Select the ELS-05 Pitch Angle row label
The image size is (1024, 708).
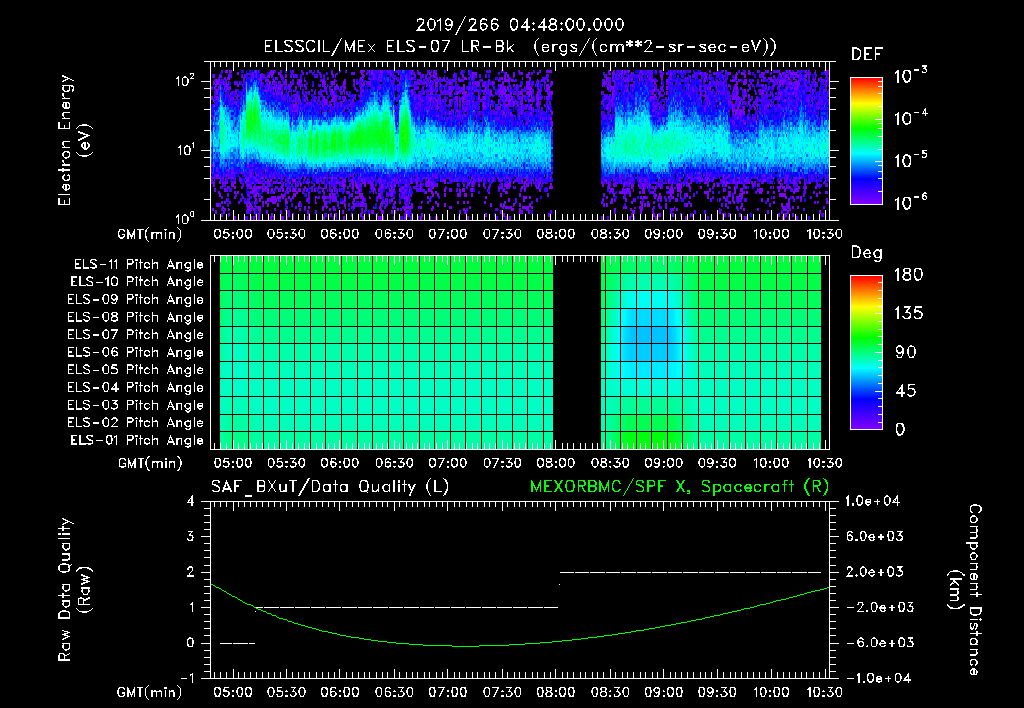[x=135, y=370]
